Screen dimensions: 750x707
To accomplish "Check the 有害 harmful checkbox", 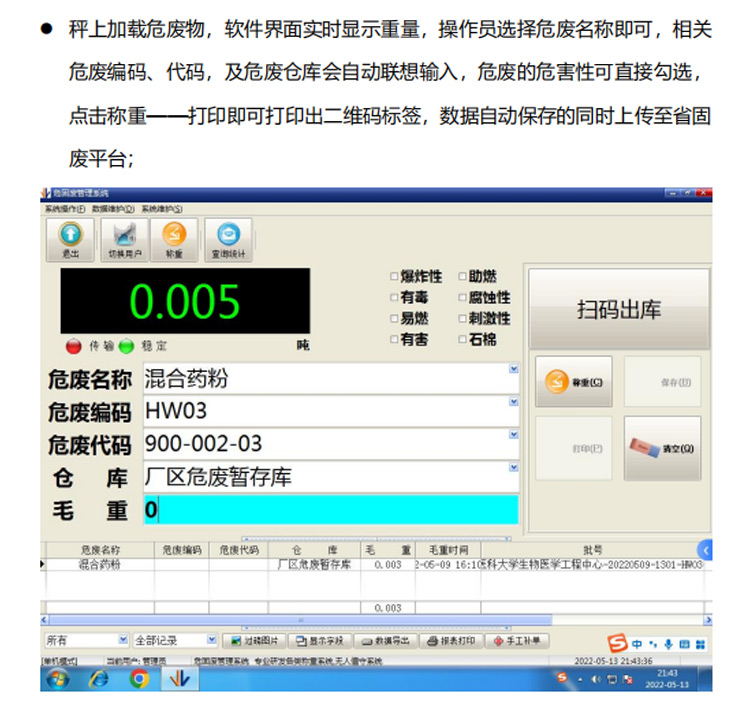I will (394, 339).
